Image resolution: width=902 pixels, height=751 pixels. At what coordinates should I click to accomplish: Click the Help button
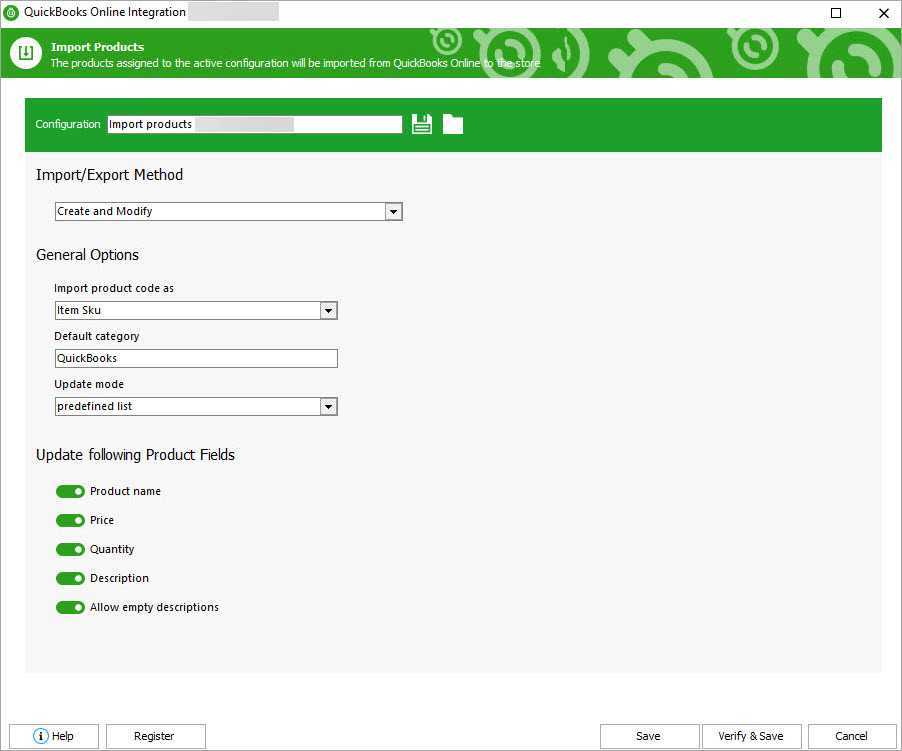54,736
